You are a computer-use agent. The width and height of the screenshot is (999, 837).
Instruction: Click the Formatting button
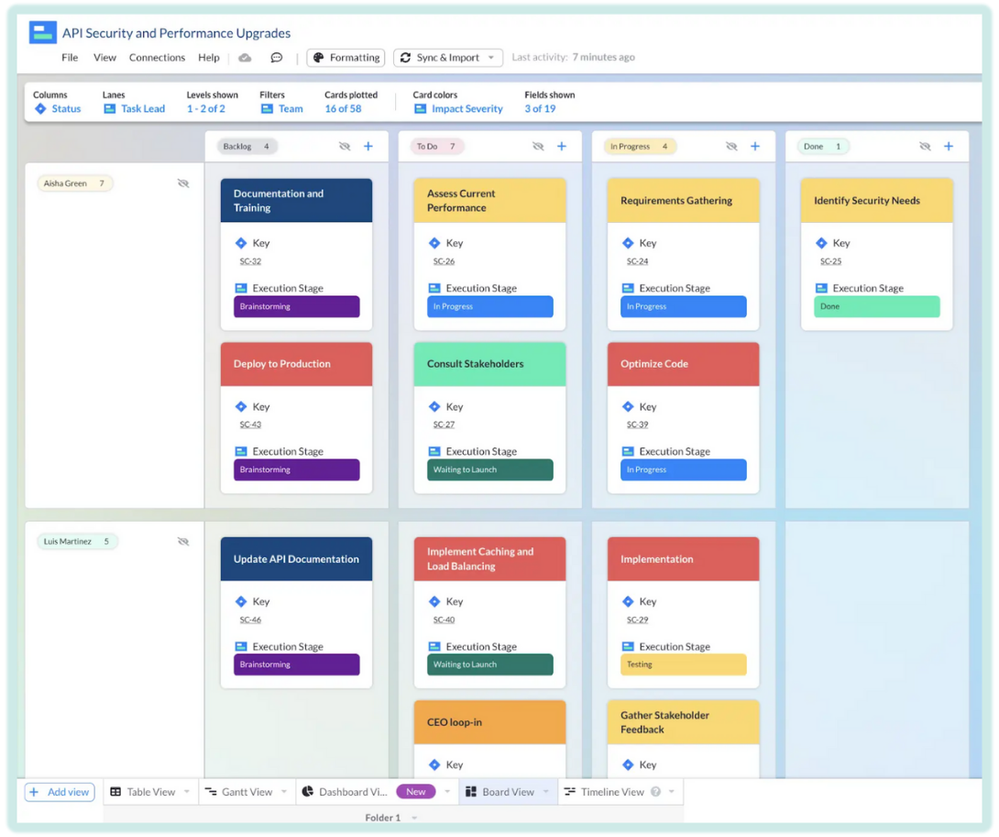coord(345,57)
